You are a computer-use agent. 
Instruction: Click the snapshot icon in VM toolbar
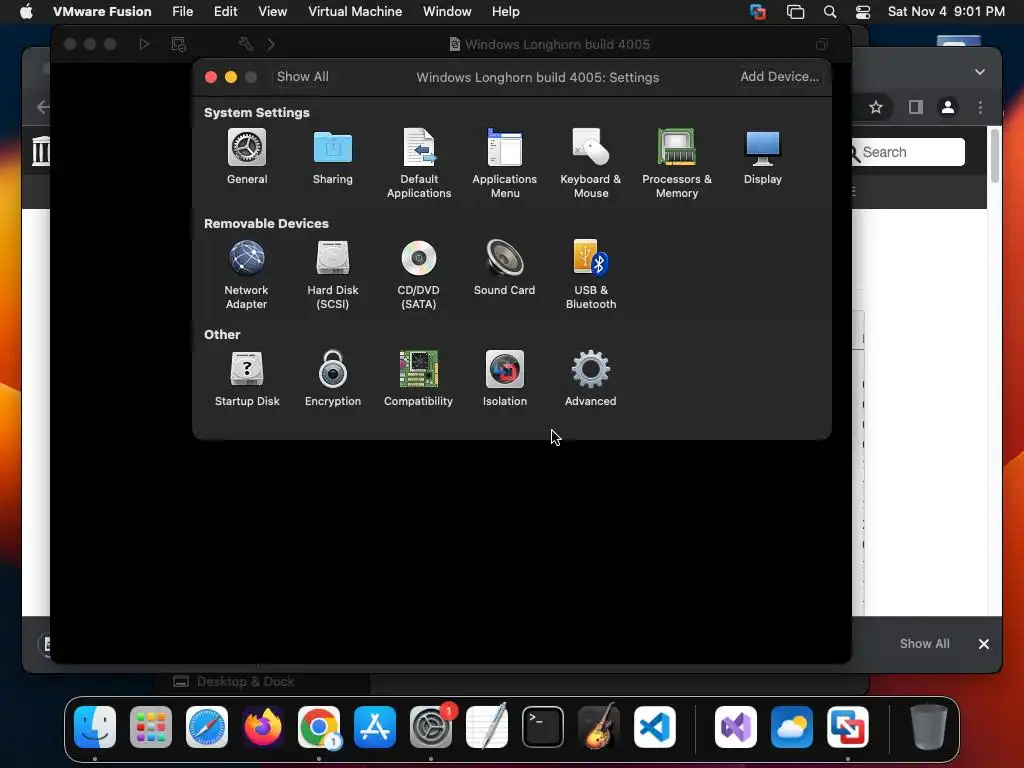tap(178, 44)
